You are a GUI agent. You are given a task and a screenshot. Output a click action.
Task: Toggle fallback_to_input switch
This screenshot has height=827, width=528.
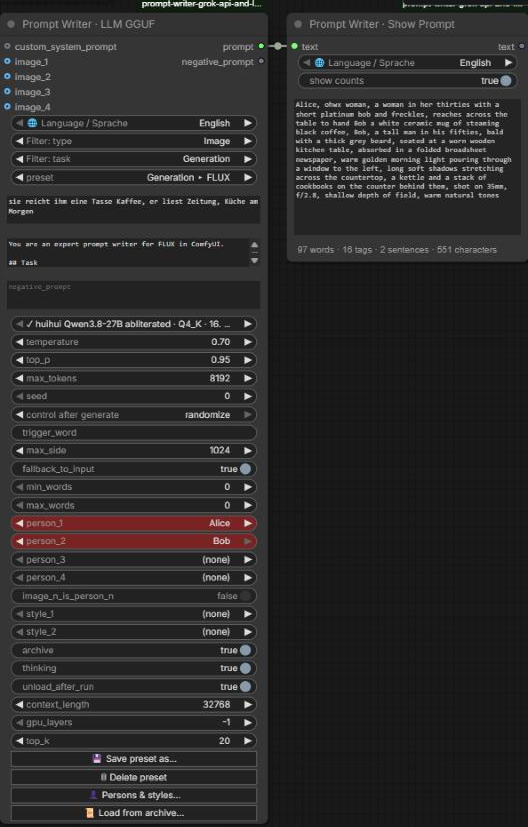245,469
